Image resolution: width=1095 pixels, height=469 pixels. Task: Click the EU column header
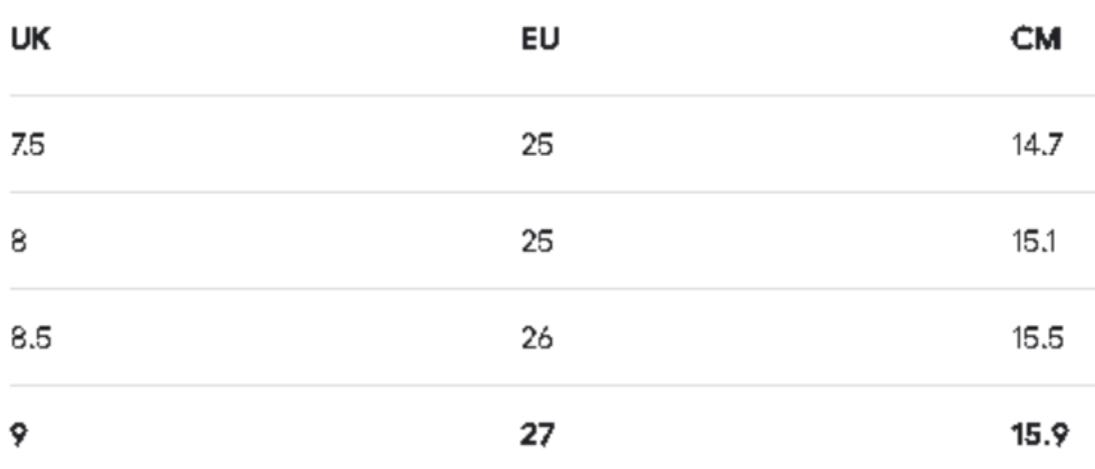[x=540, y=41]
